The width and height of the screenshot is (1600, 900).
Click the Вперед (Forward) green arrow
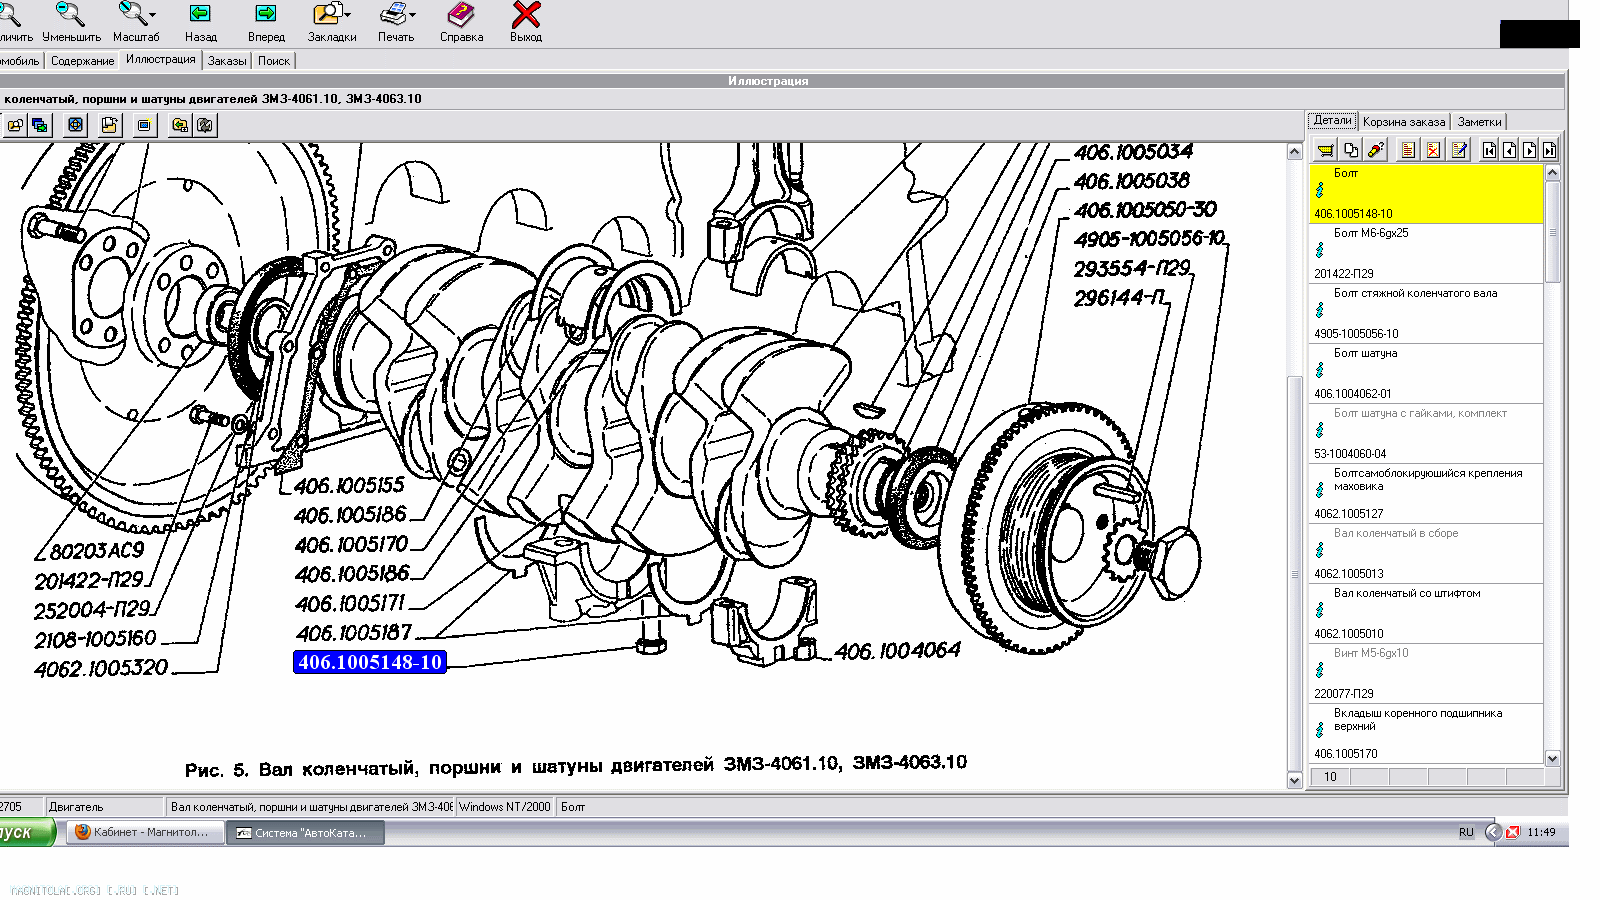[266, 14]
